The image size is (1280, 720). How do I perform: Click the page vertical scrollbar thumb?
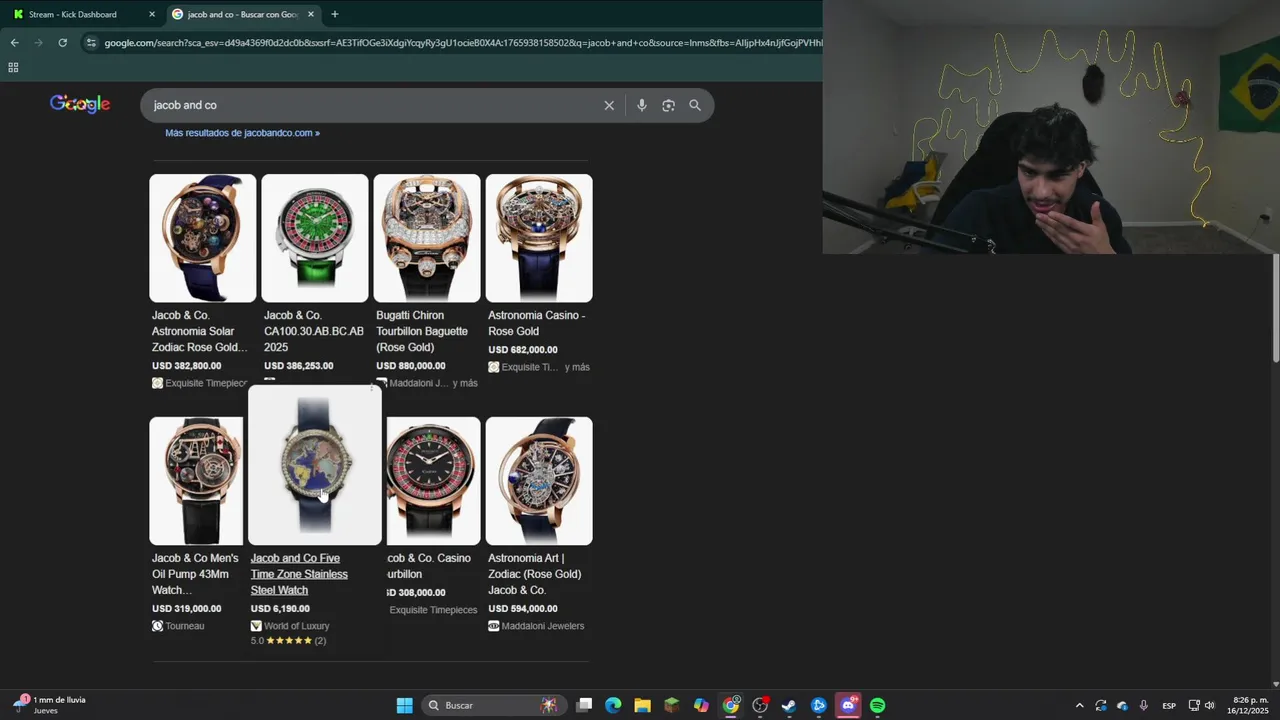tap(1275, 308)
